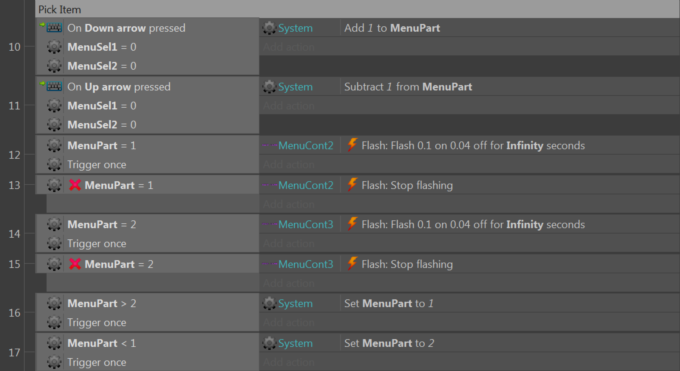Click red X invert icon on MenuPart = 2
The image size is (680, 371).
click(75, 264)
